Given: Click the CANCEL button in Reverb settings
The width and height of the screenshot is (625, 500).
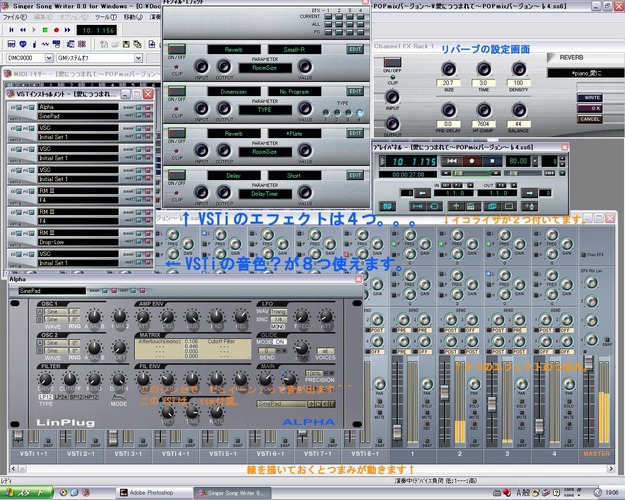Looking at the screenshot, I should pos(590,119).
